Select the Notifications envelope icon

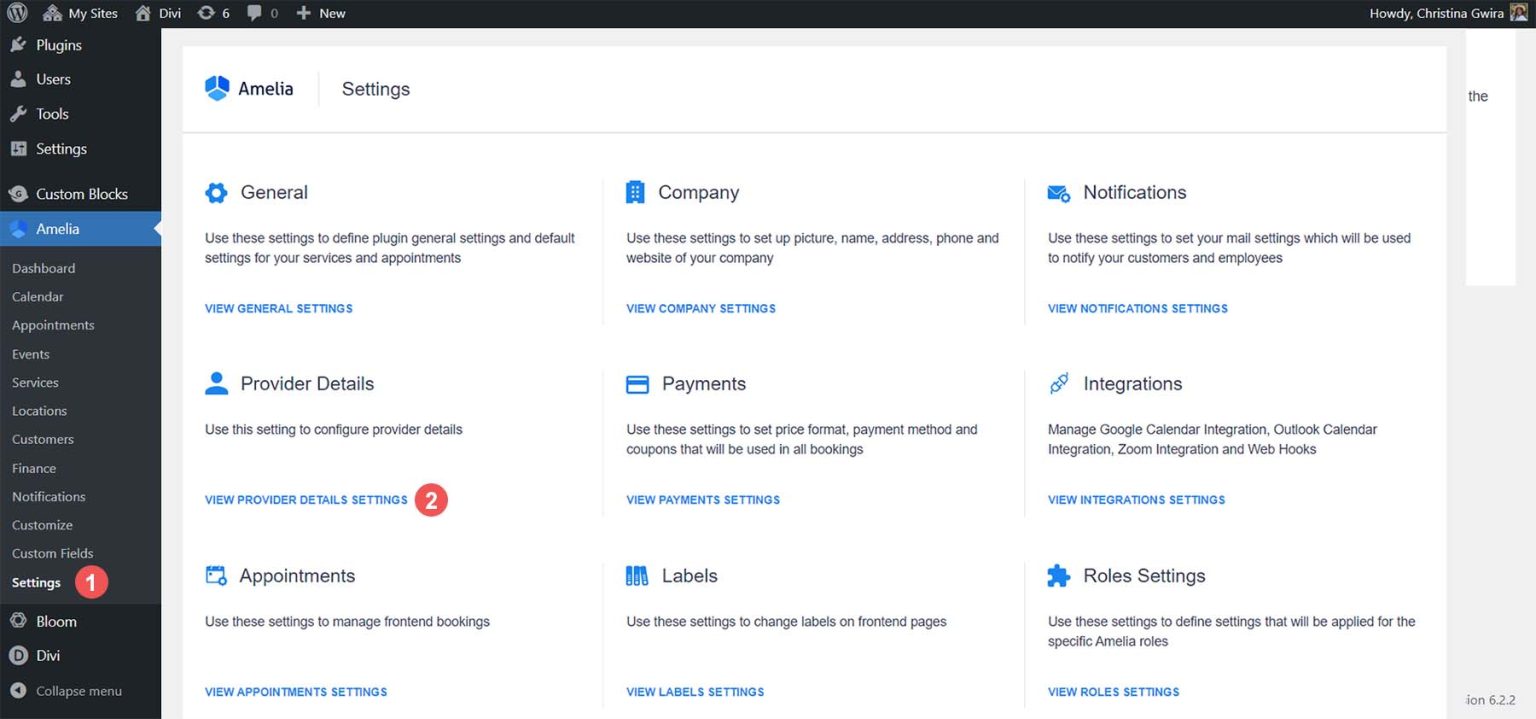tap(1058, 192)
